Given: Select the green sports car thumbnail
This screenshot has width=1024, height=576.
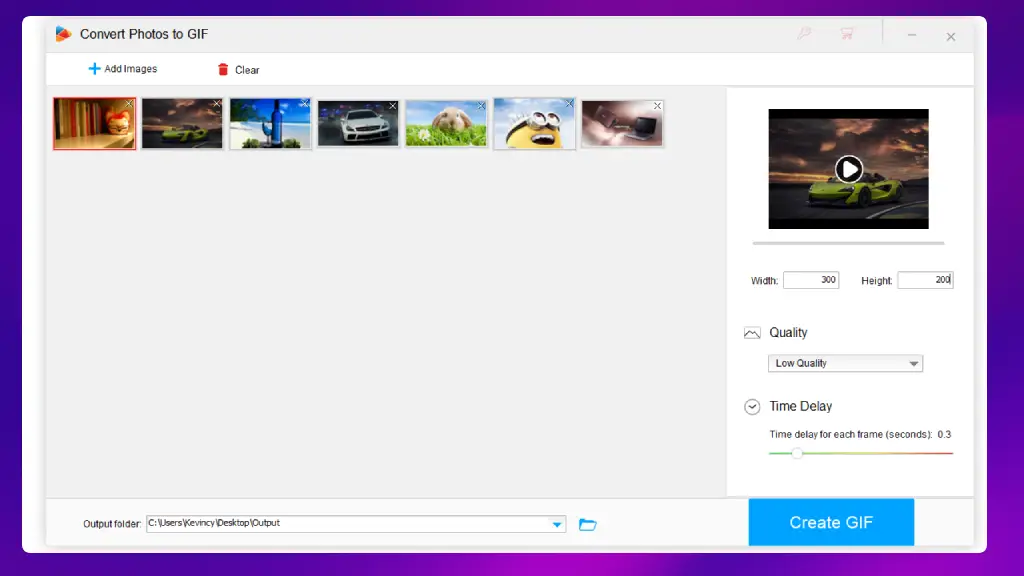Looking at the screenshot, I should coord(182,123).
